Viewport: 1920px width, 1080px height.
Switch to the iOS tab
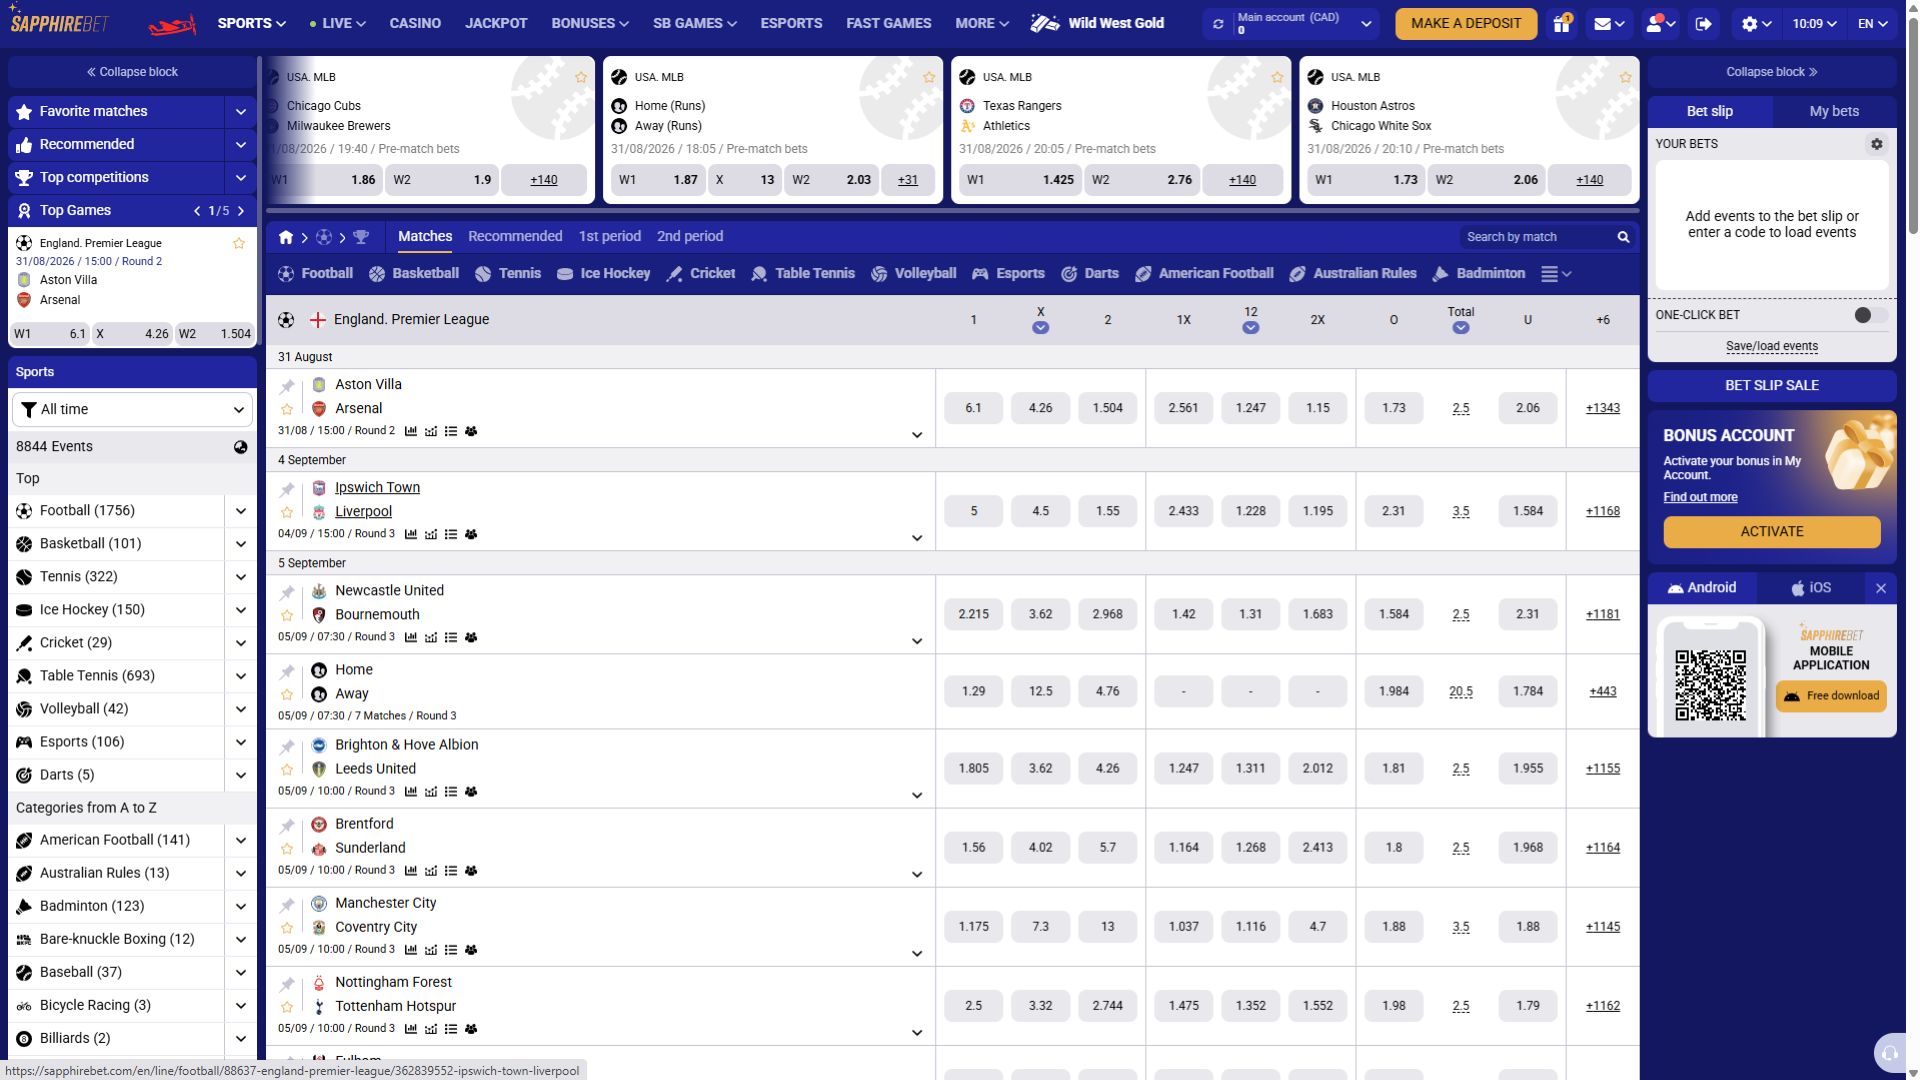[1811, 588]
